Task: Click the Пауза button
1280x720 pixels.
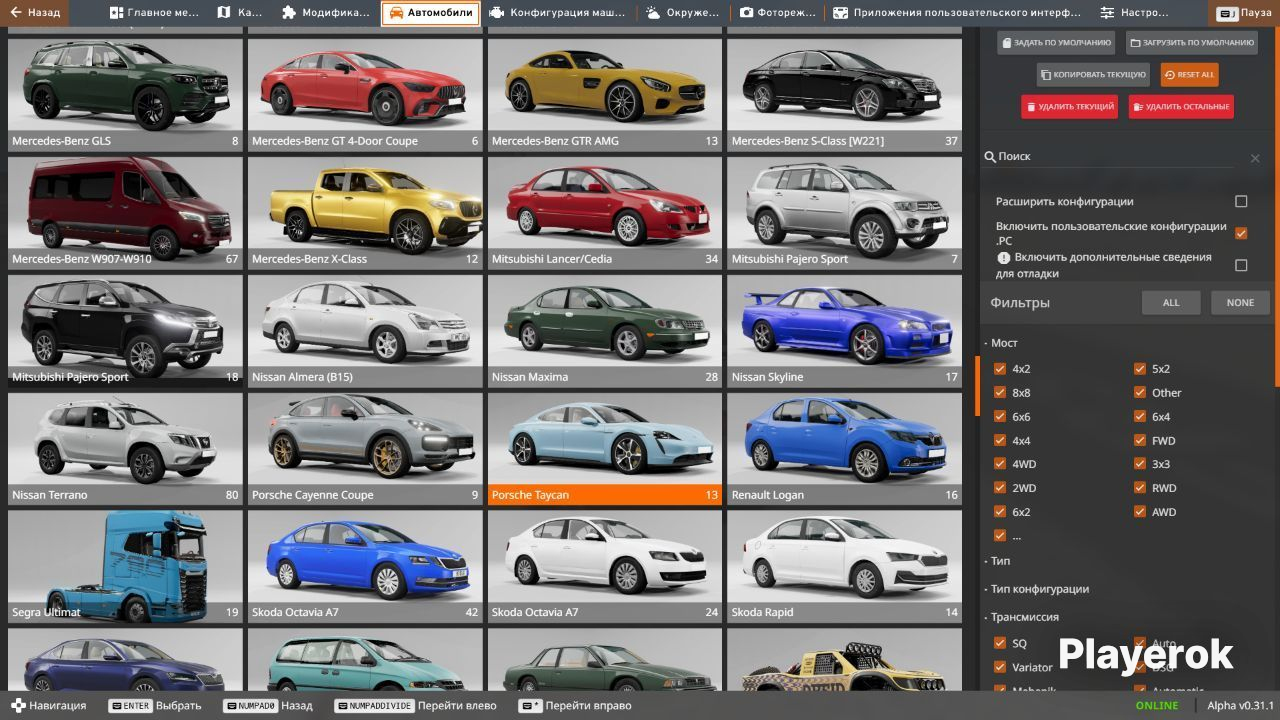Action: pos(1244,13)
